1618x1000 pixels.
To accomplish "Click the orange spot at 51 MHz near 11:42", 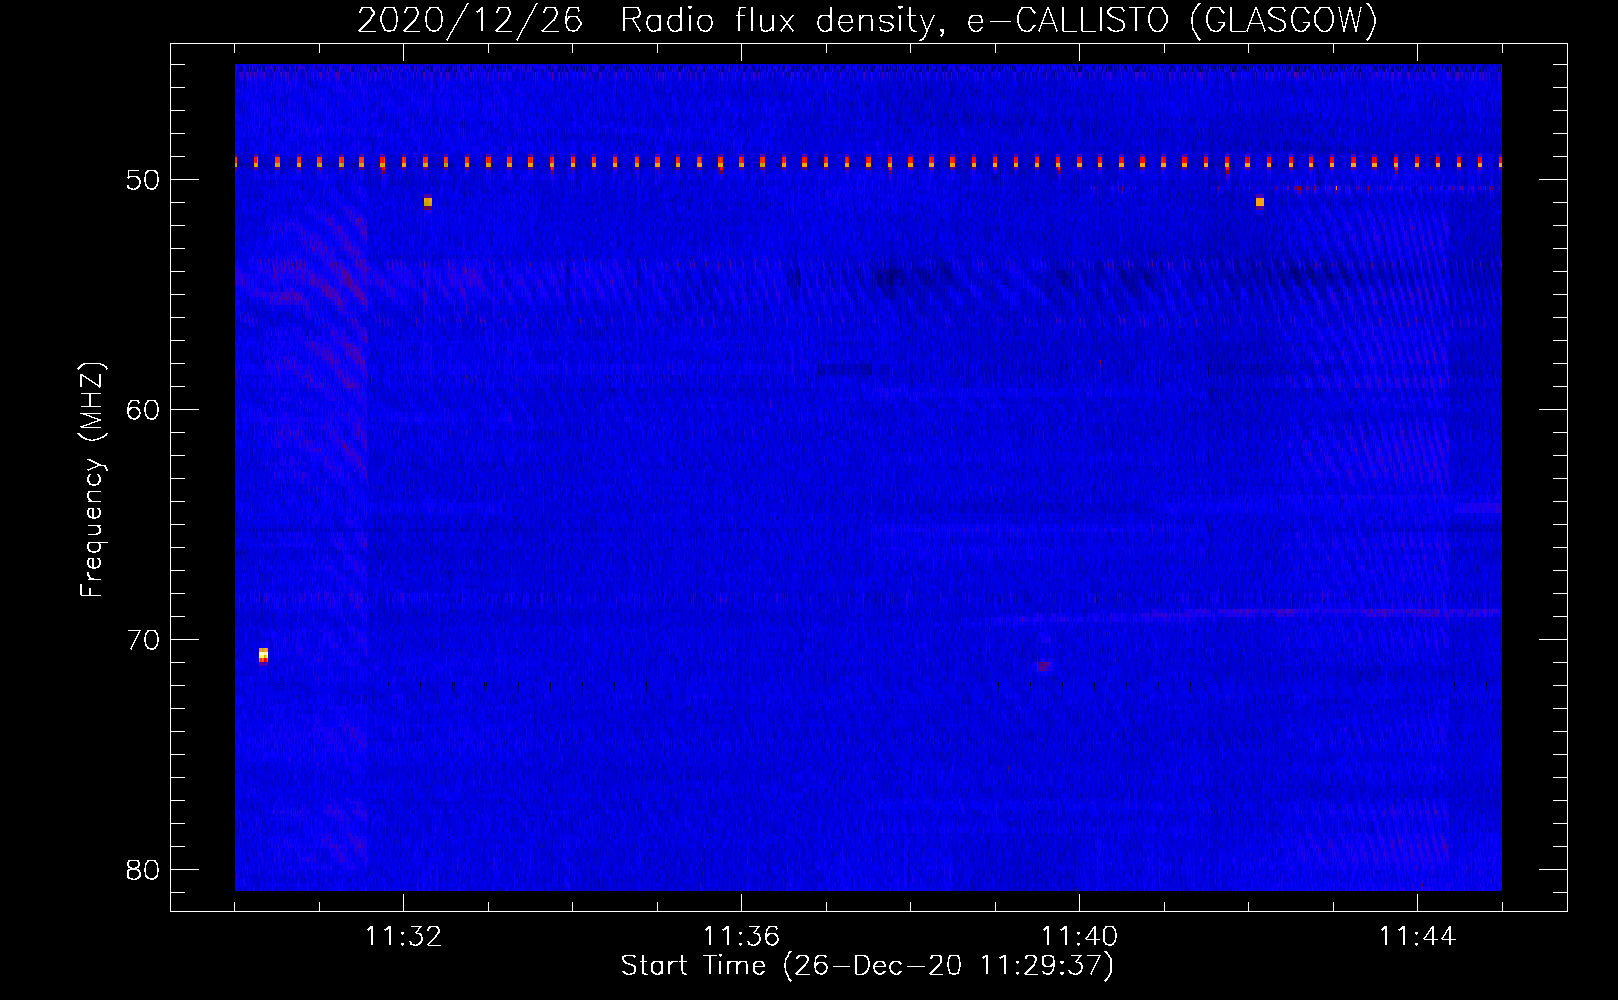I will 1260,202.
